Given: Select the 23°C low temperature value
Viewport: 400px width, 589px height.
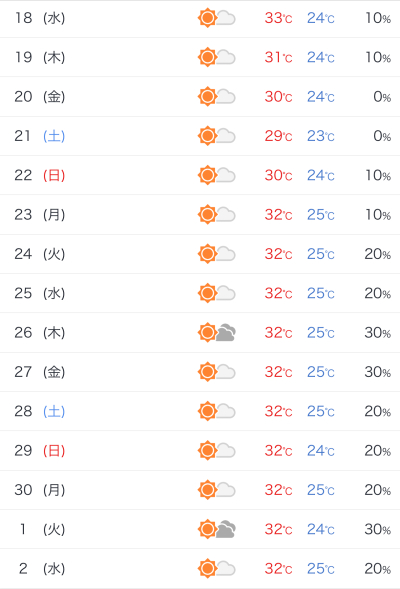Looking at the screenshot, I should point(321,136).
